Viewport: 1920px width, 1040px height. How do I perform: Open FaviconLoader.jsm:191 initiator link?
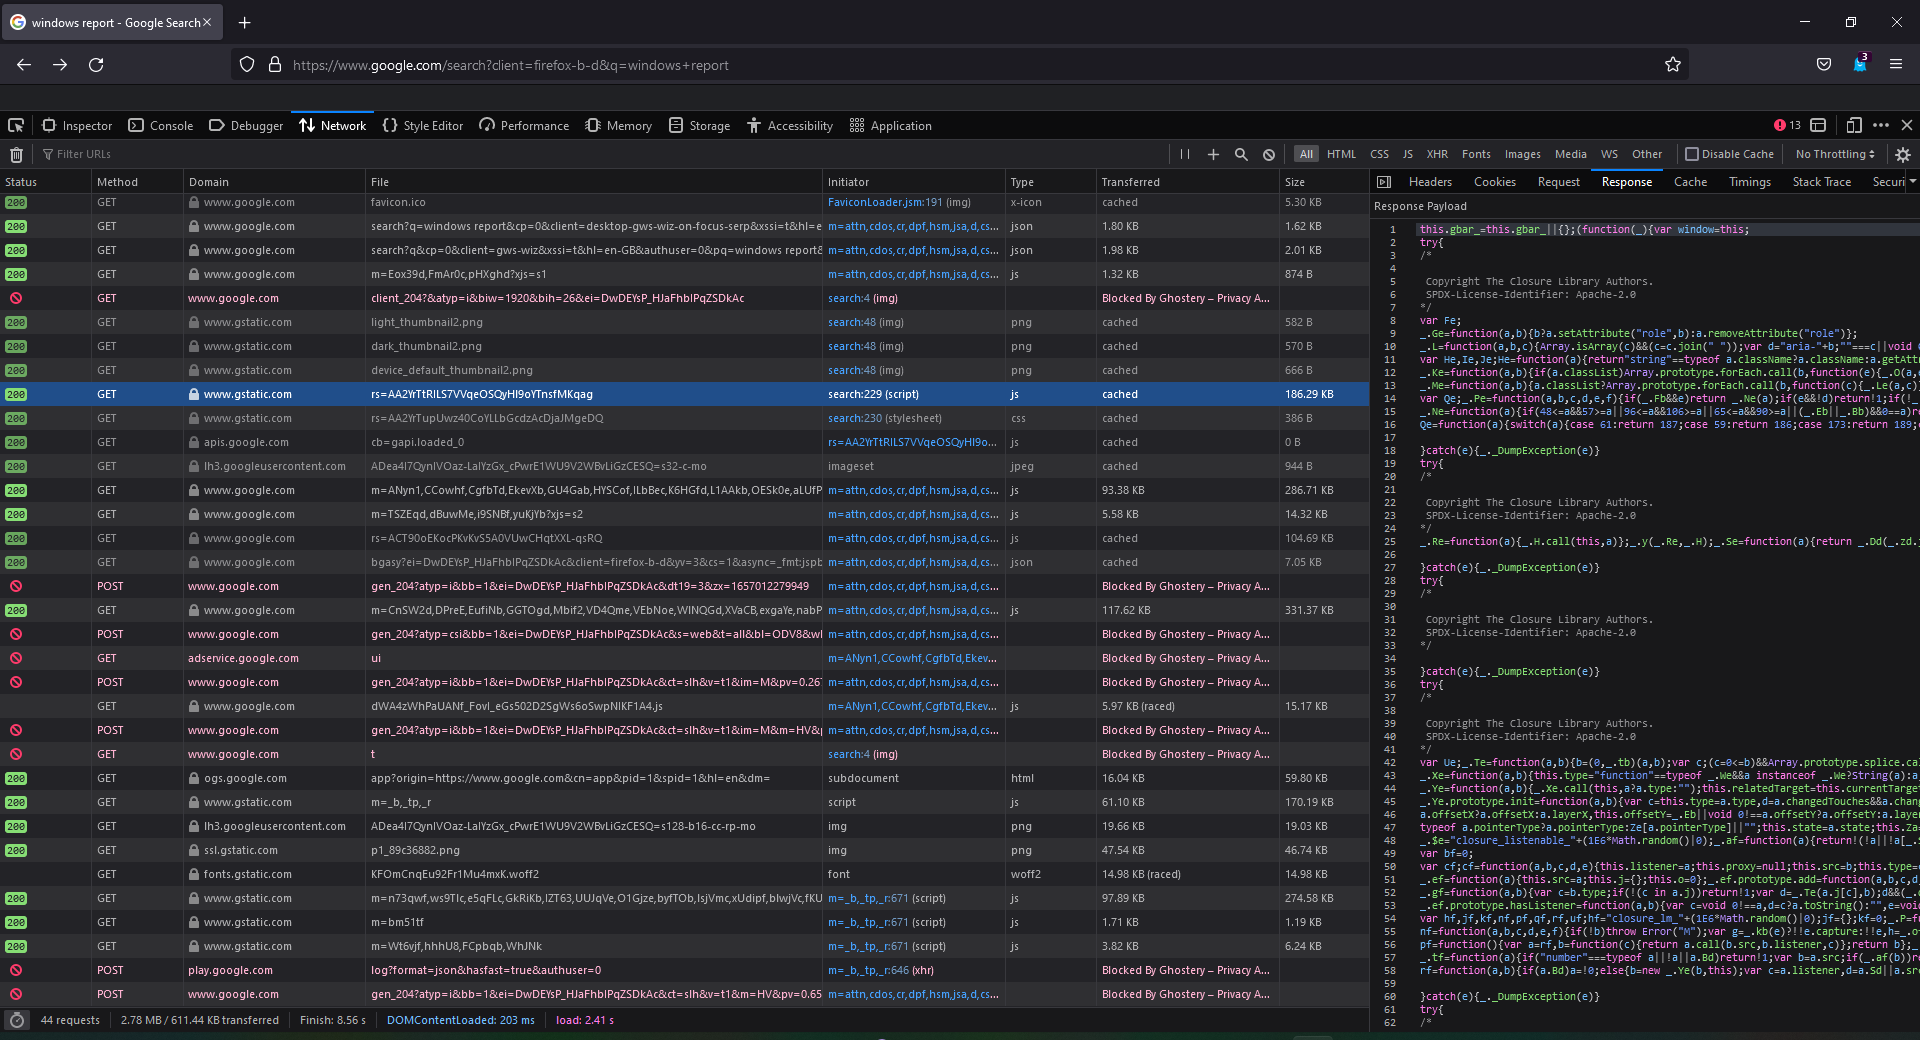(x=885, y=202)
